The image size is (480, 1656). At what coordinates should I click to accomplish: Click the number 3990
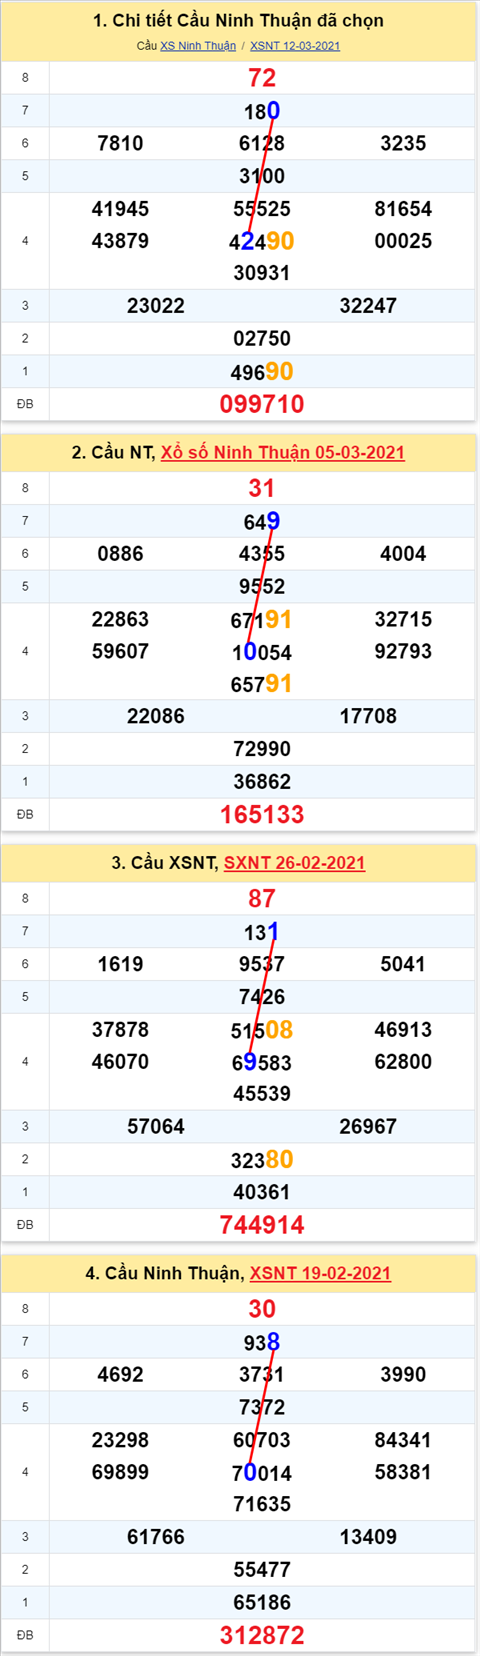pos(403,1375)
